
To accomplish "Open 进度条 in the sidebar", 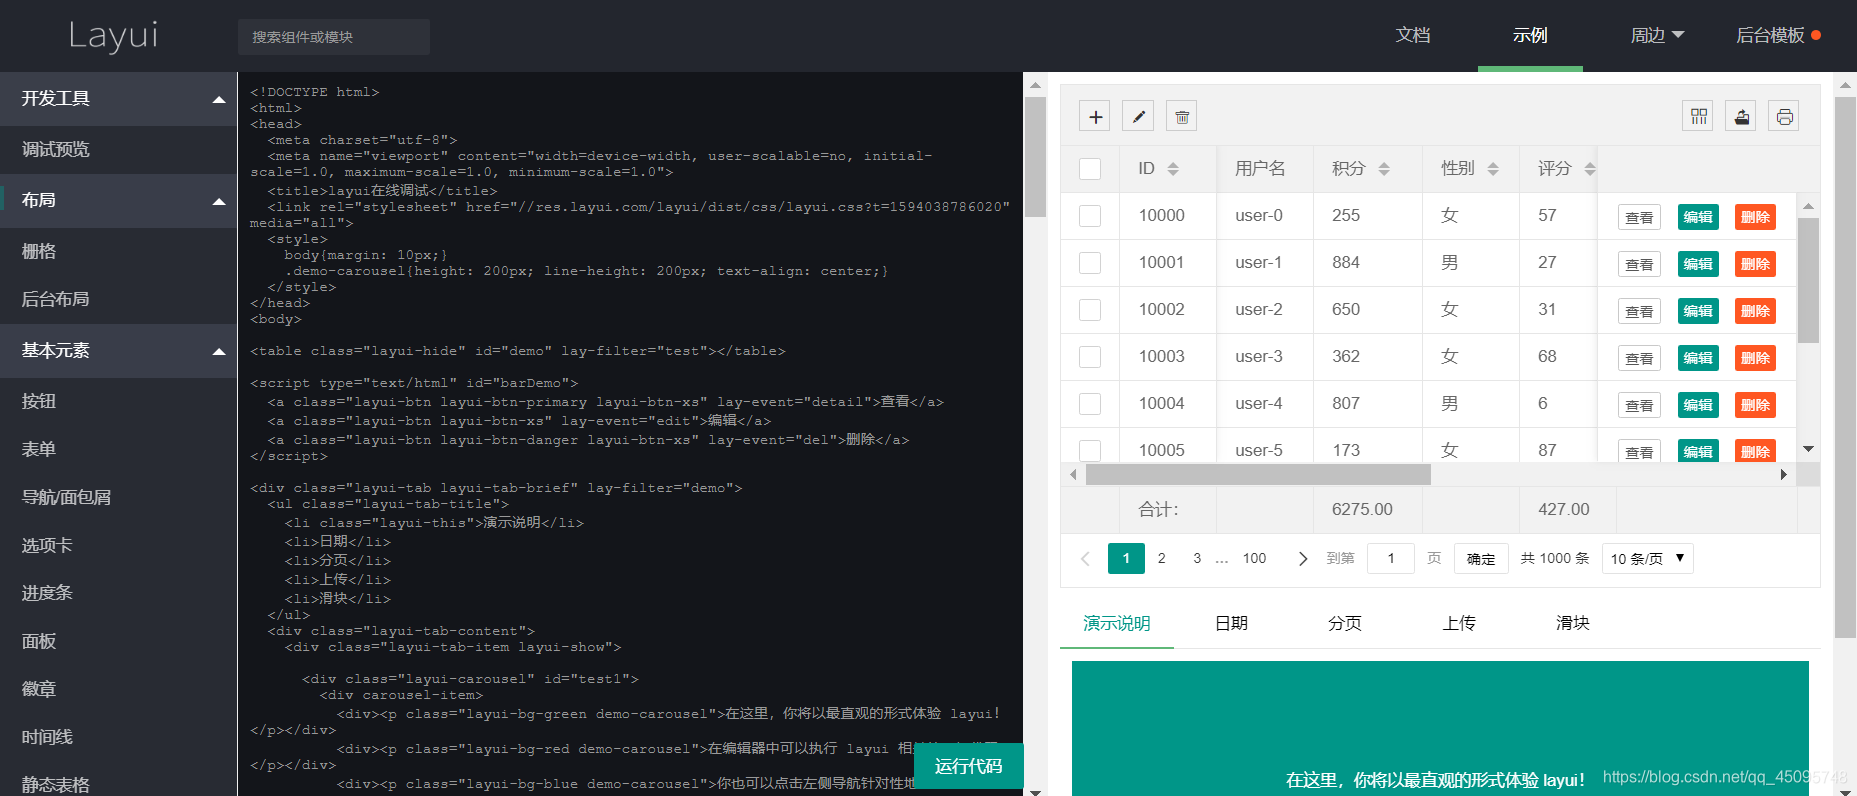I will click(x=118, y=594).
